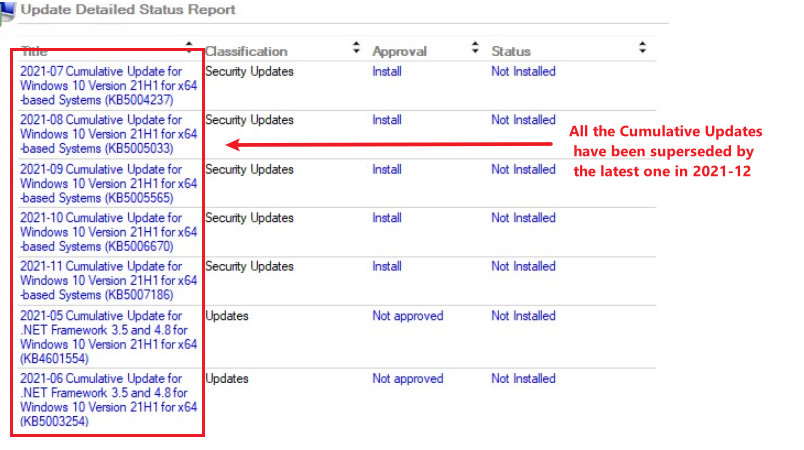Click the Install approval for KB5004237

pyautogui.click(x=387, y=71)
